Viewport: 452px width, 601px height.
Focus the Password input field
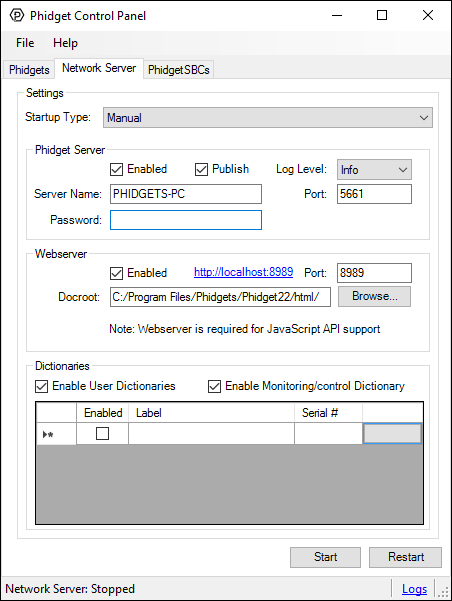point(186,220)
